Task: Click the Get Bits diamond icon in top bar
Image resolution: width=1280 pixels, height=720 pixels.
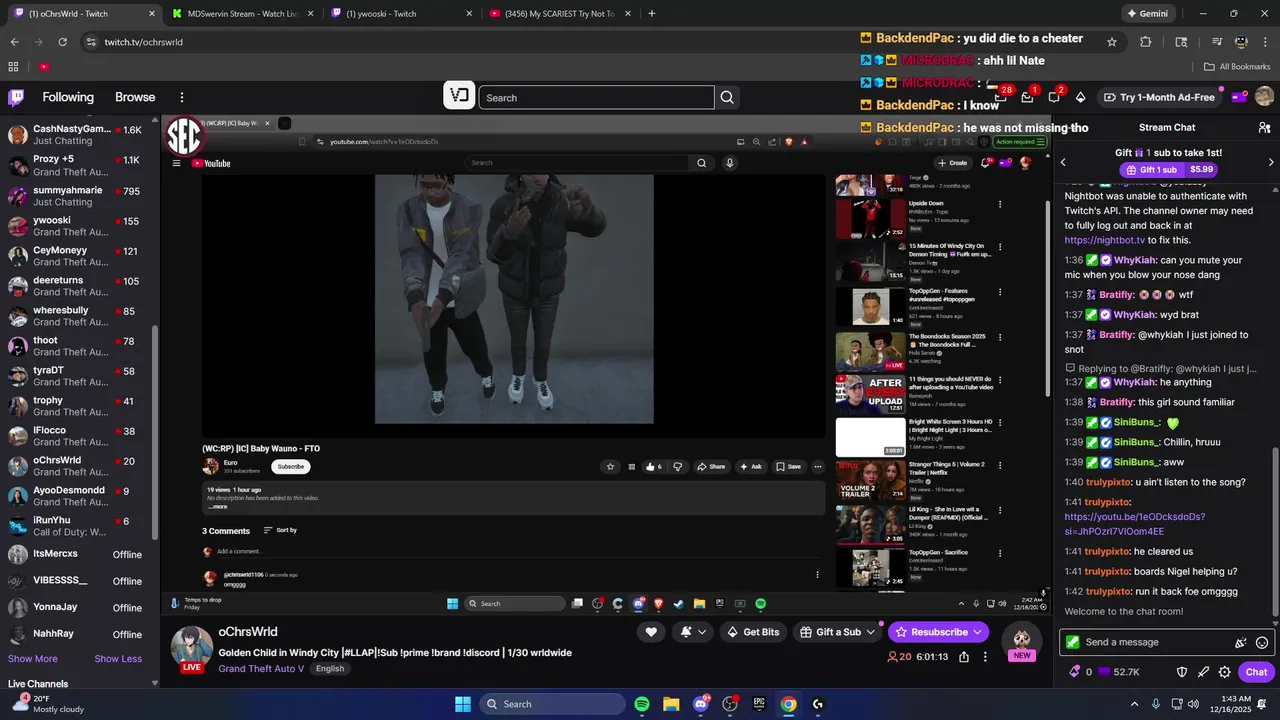Action: pyautogui.click(x=1080, y=97)
